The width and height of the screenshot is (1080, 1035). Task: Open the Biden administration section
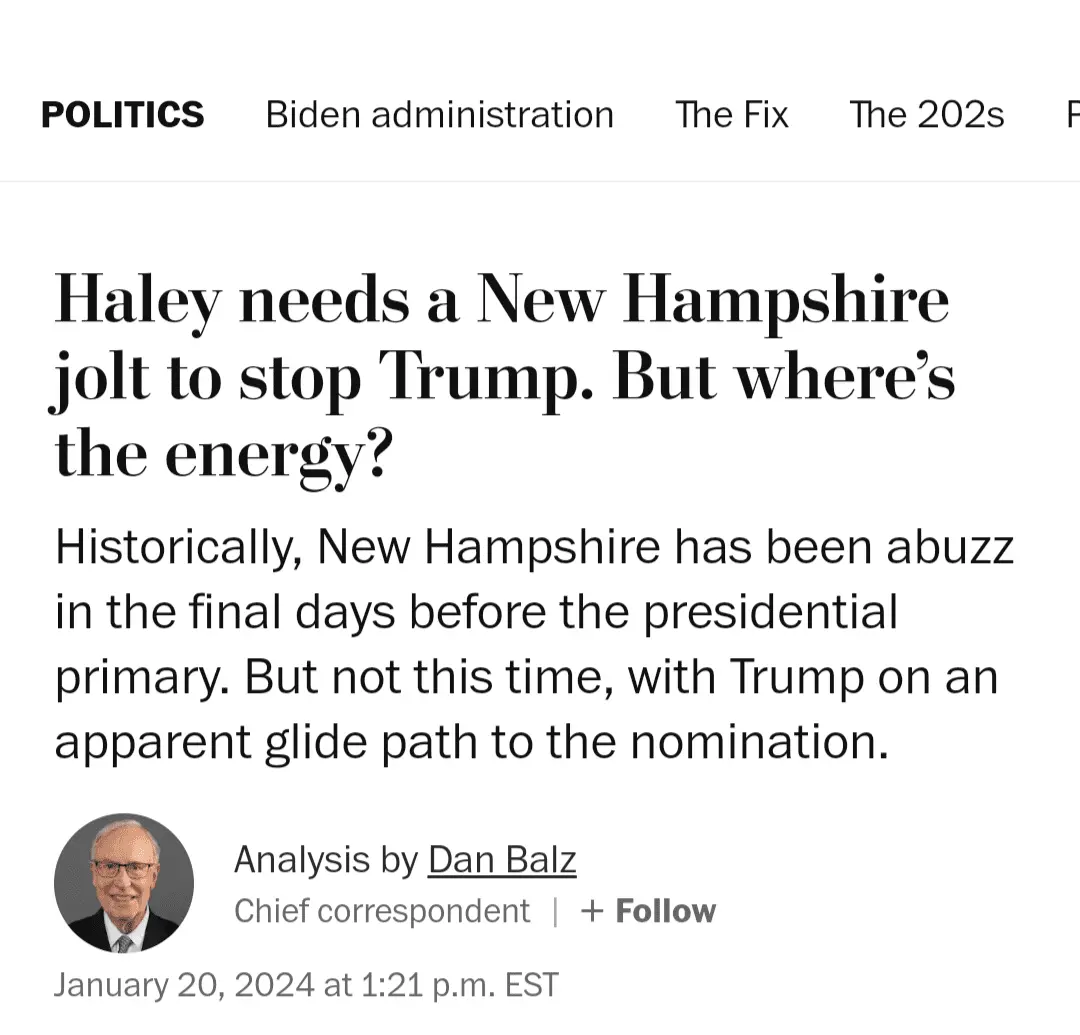pyautogui.click(x=439, y=114)
